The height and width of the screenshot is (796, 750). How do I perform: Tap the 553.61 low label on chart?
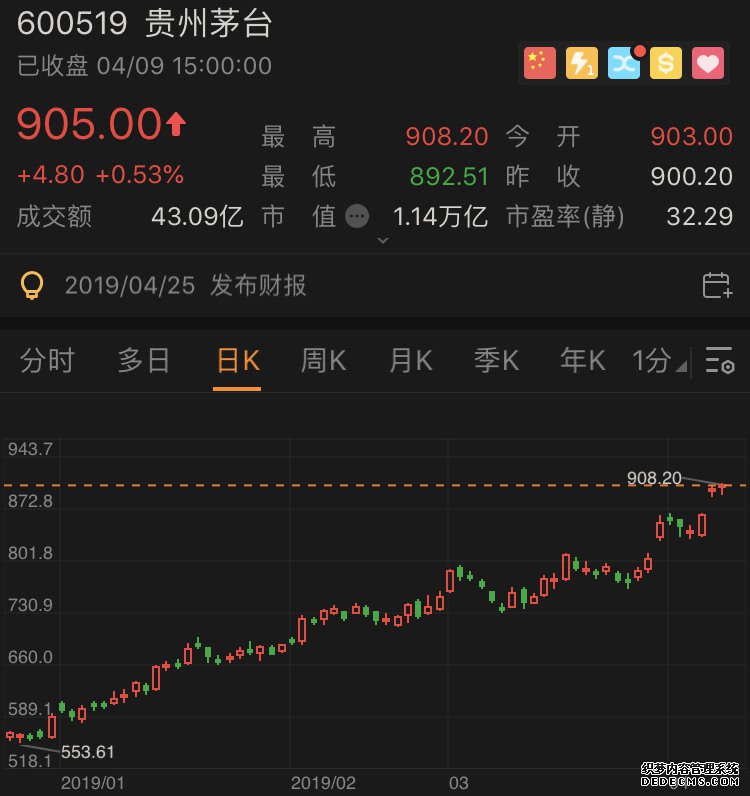[x=87, y=752]
